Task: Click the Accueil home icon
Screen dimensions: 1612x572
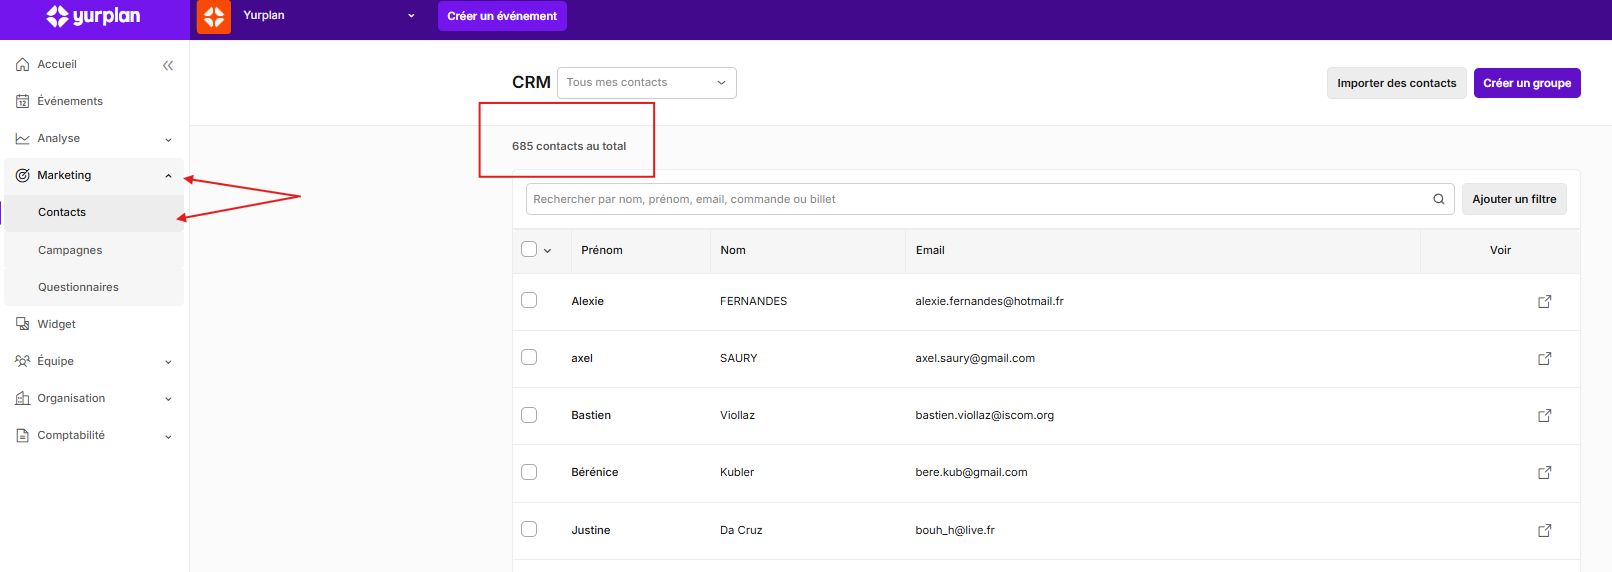Action: tap(22, 64)
